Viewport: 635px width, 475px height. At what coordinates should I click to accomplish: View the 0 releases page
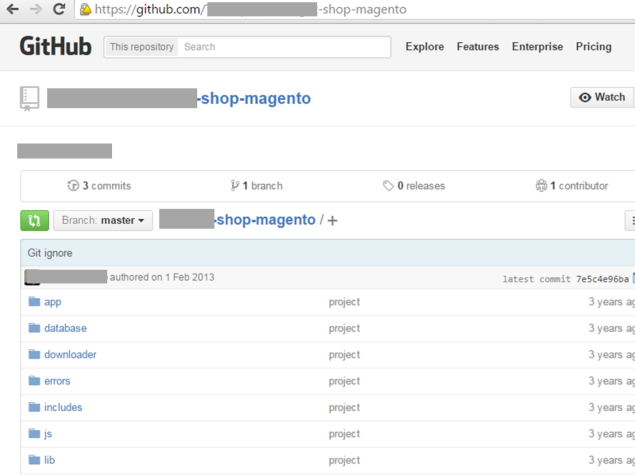click(414, 186)
